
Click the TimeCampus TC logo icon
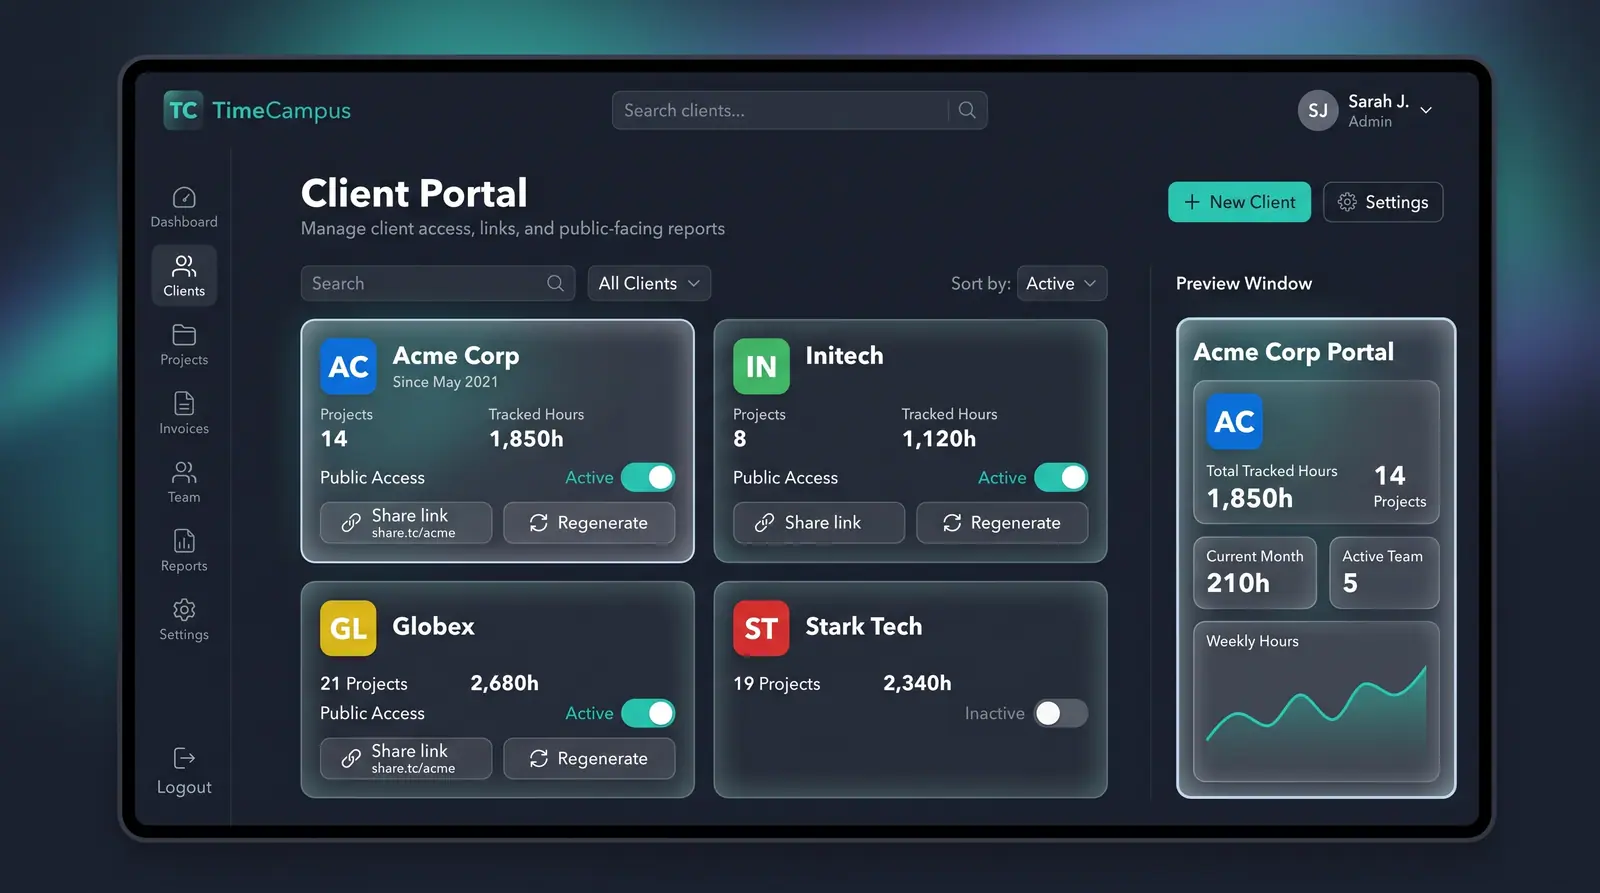pyautogui.click(x=183, y=110)
